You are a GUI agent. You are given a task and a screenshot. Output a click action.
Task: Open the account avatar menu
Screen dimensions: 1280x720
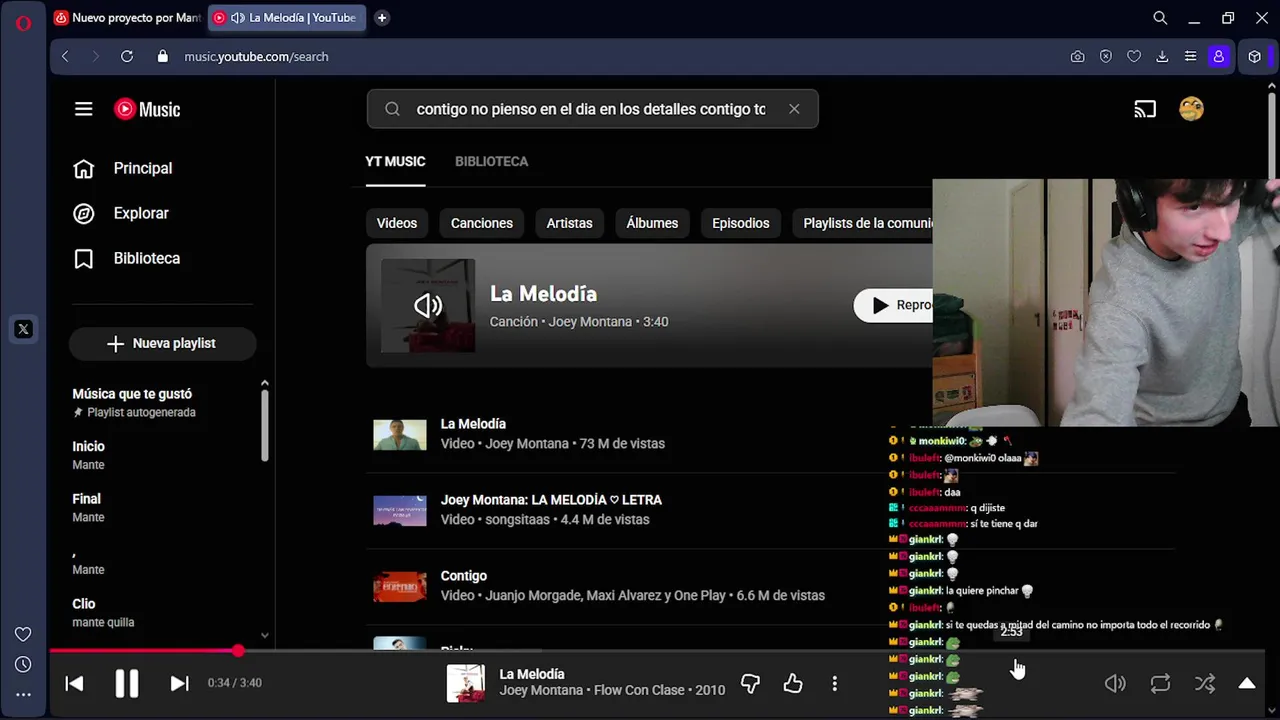(1191, 109)
